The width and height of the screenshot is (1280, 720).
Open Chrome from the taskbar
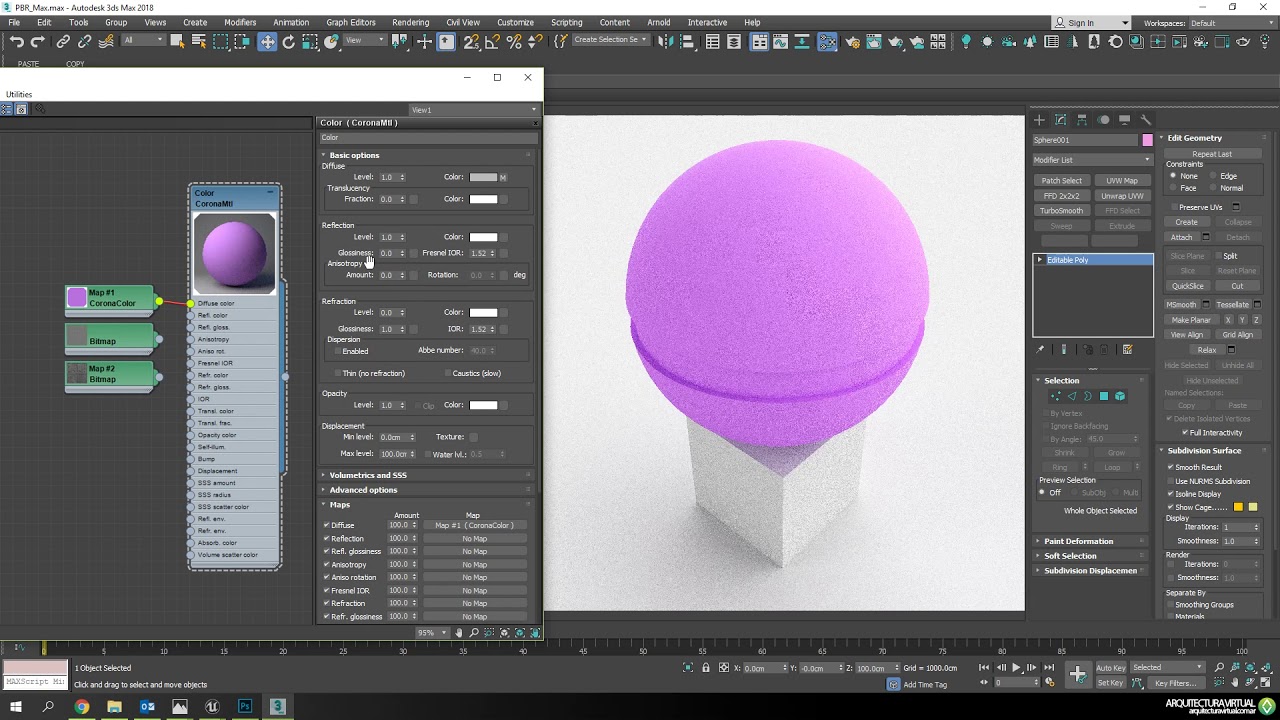[82, 706]
